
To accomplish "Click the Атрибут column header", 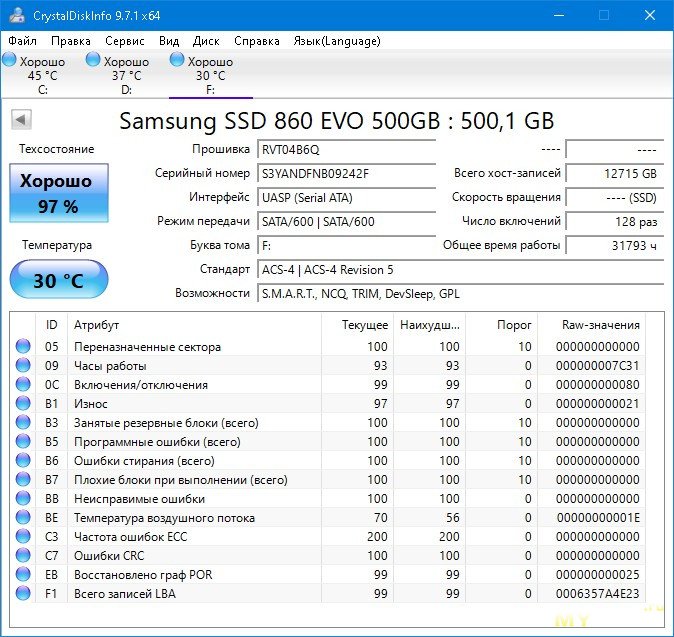I will pos(96,325).
